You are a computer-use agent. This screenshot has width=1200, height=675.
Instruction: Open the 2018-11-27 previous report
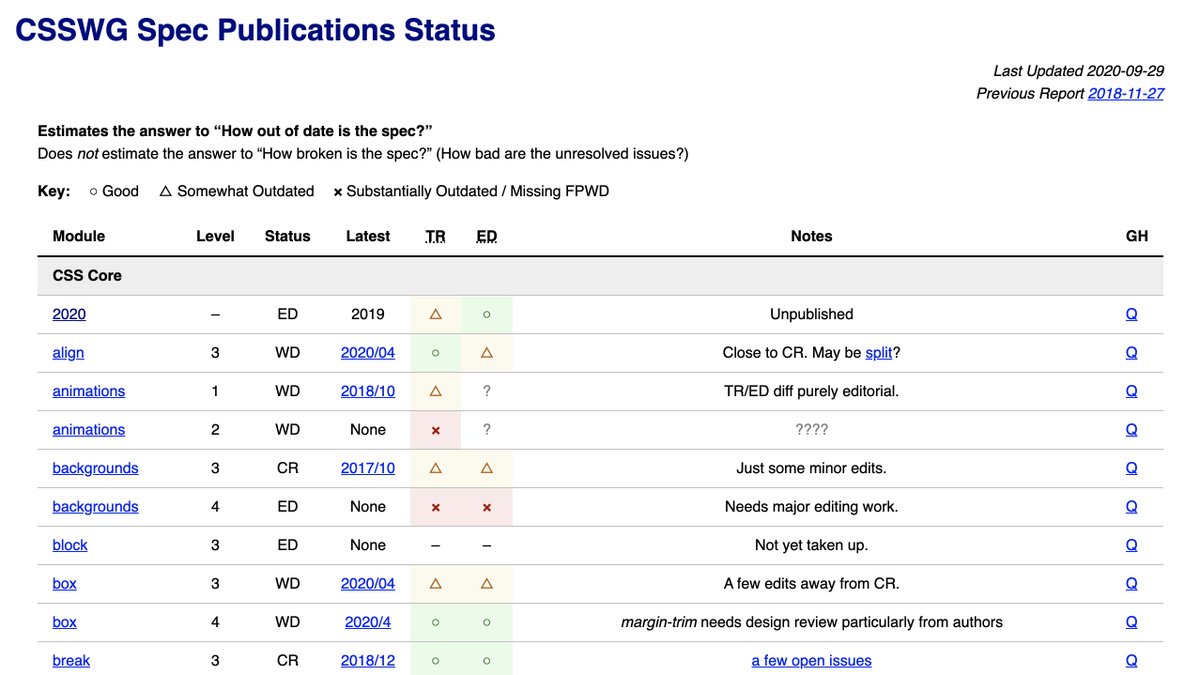(1128, 93)
